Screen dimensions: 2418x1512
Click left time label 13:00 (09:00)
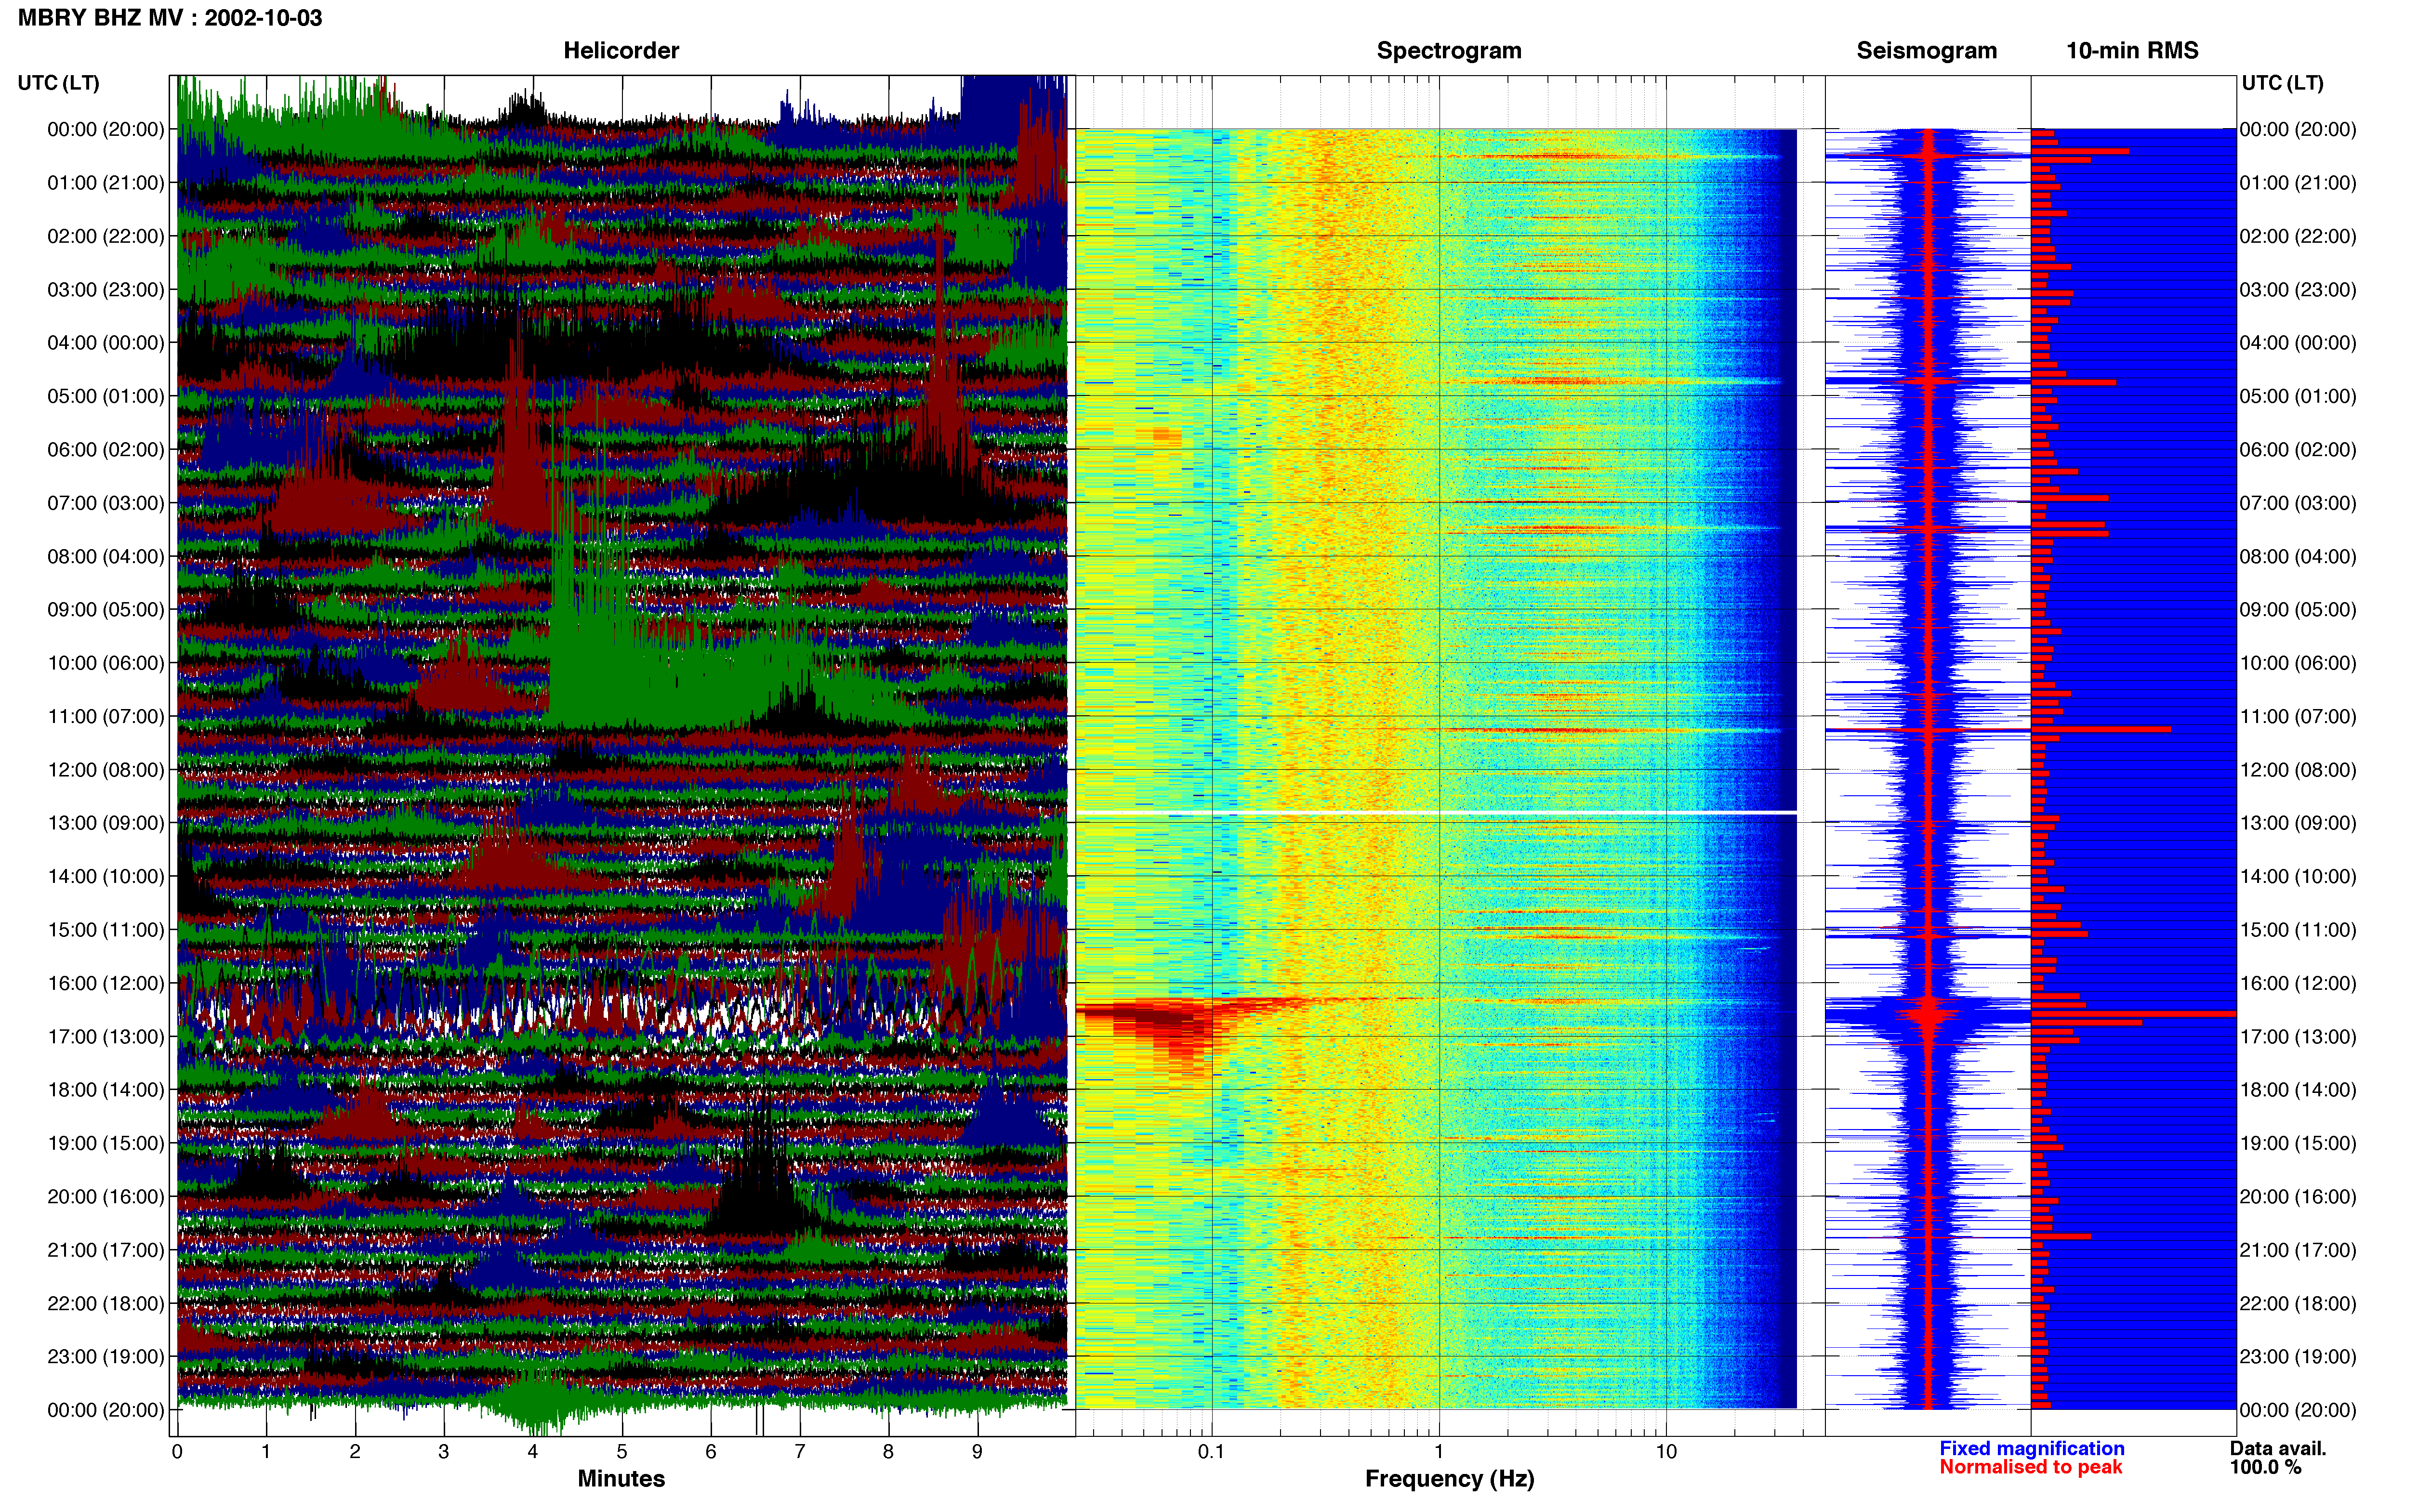[x=106, y=823]
